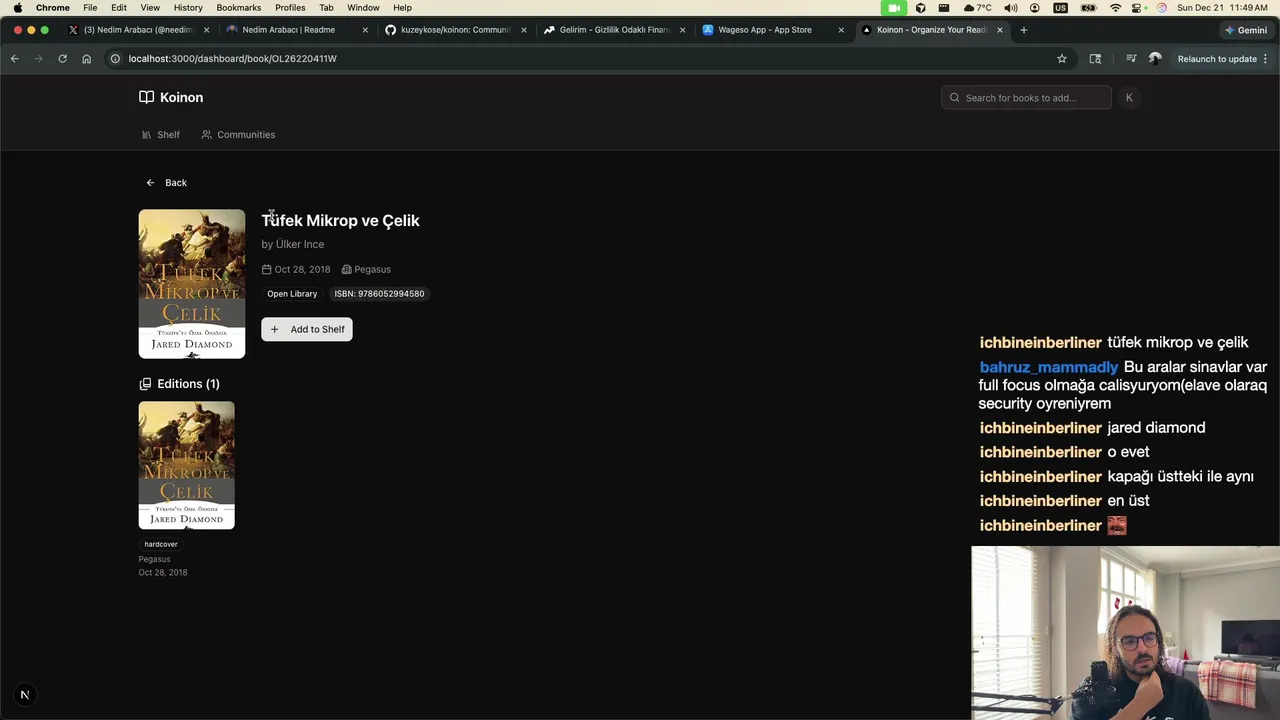The image size is (1280, 720).
Task: Reload the page with the refresh icon
Action: click(x=62, y=58)
